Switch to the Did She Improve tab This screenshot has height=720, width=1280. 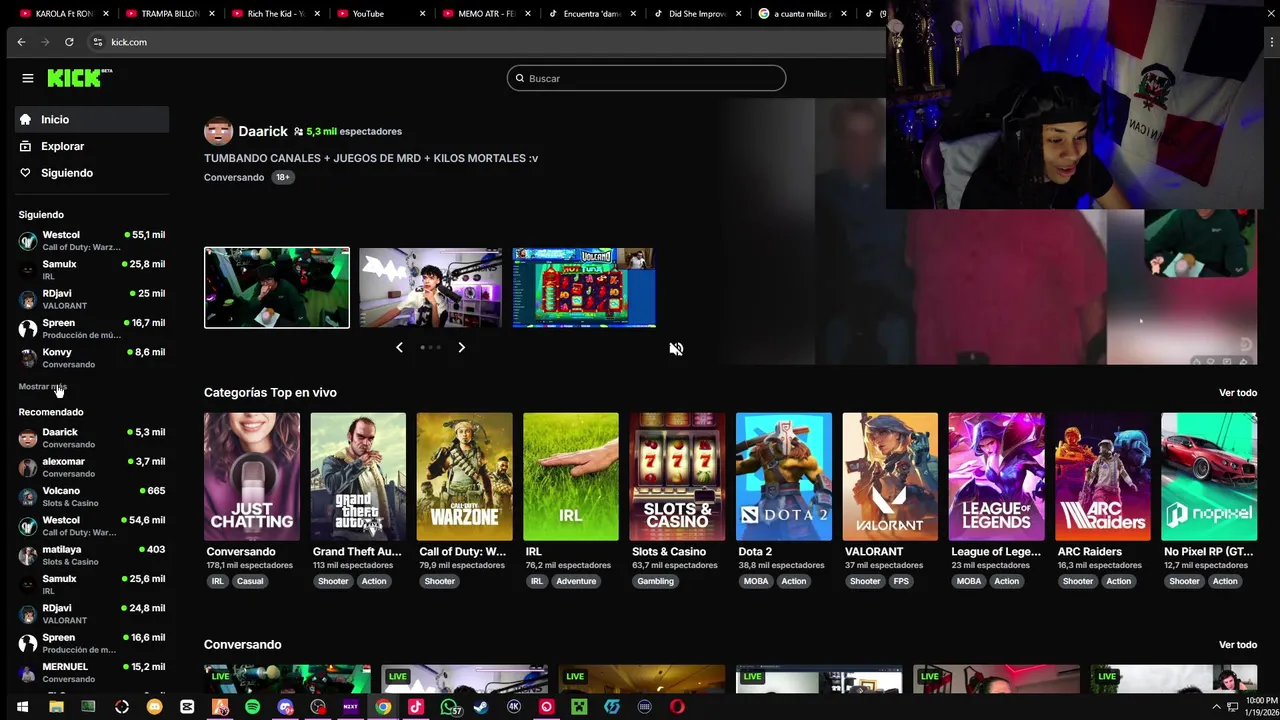coord(697,14)
